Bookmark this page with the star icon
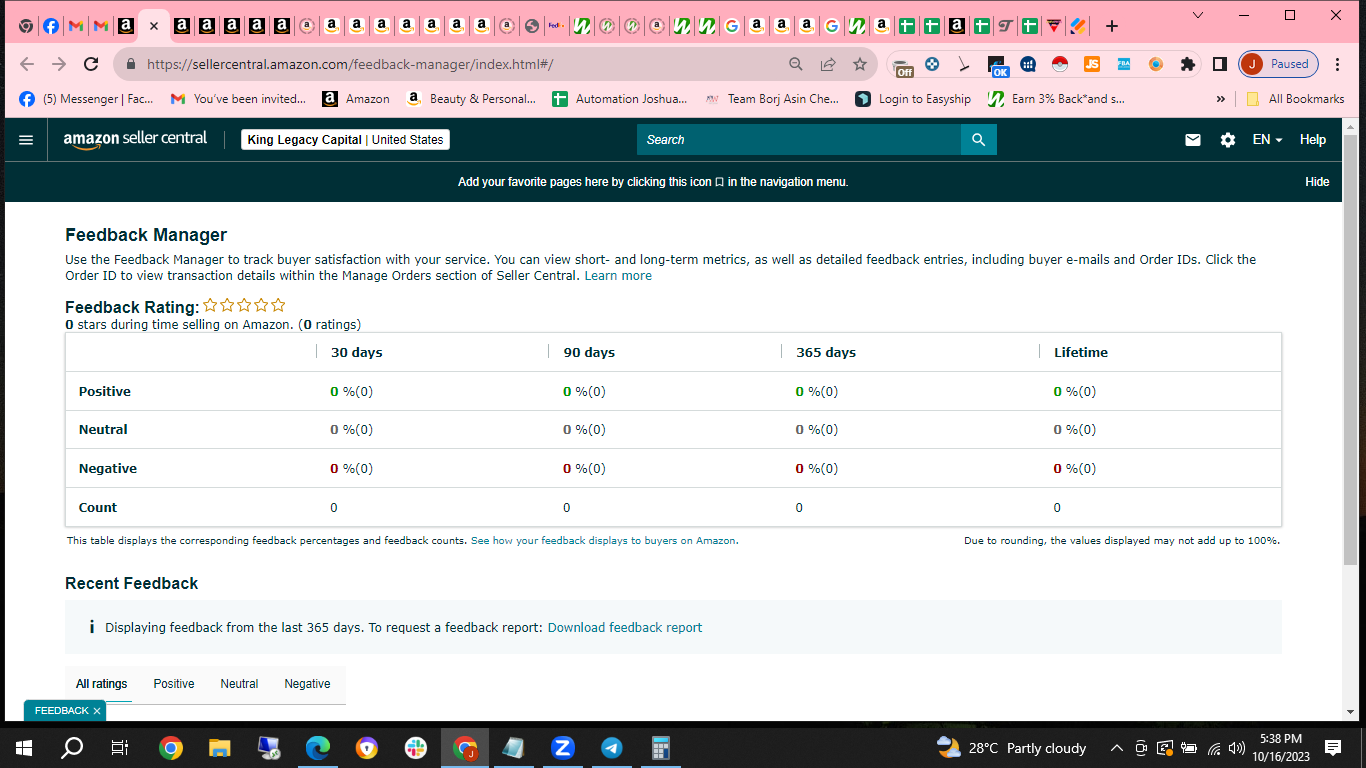This screenshot has height=768, width=1366. point(860,64)
